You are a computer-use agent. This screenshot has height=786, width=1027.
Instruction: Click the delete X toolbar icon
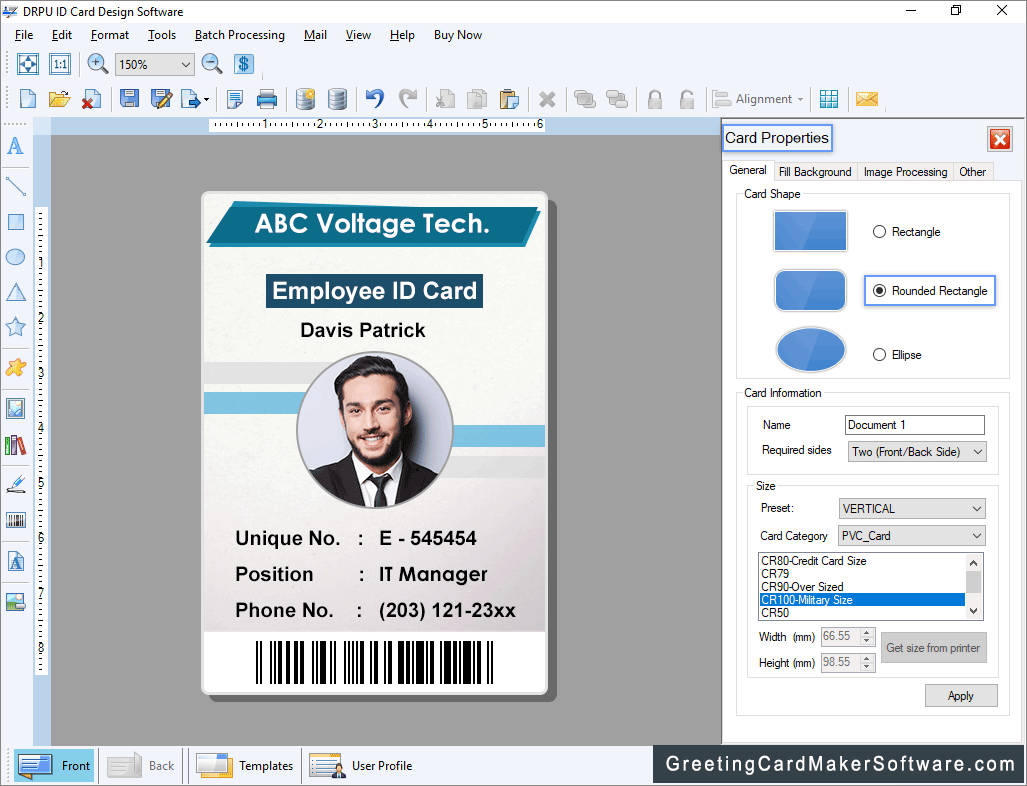[x=547, y=100]
